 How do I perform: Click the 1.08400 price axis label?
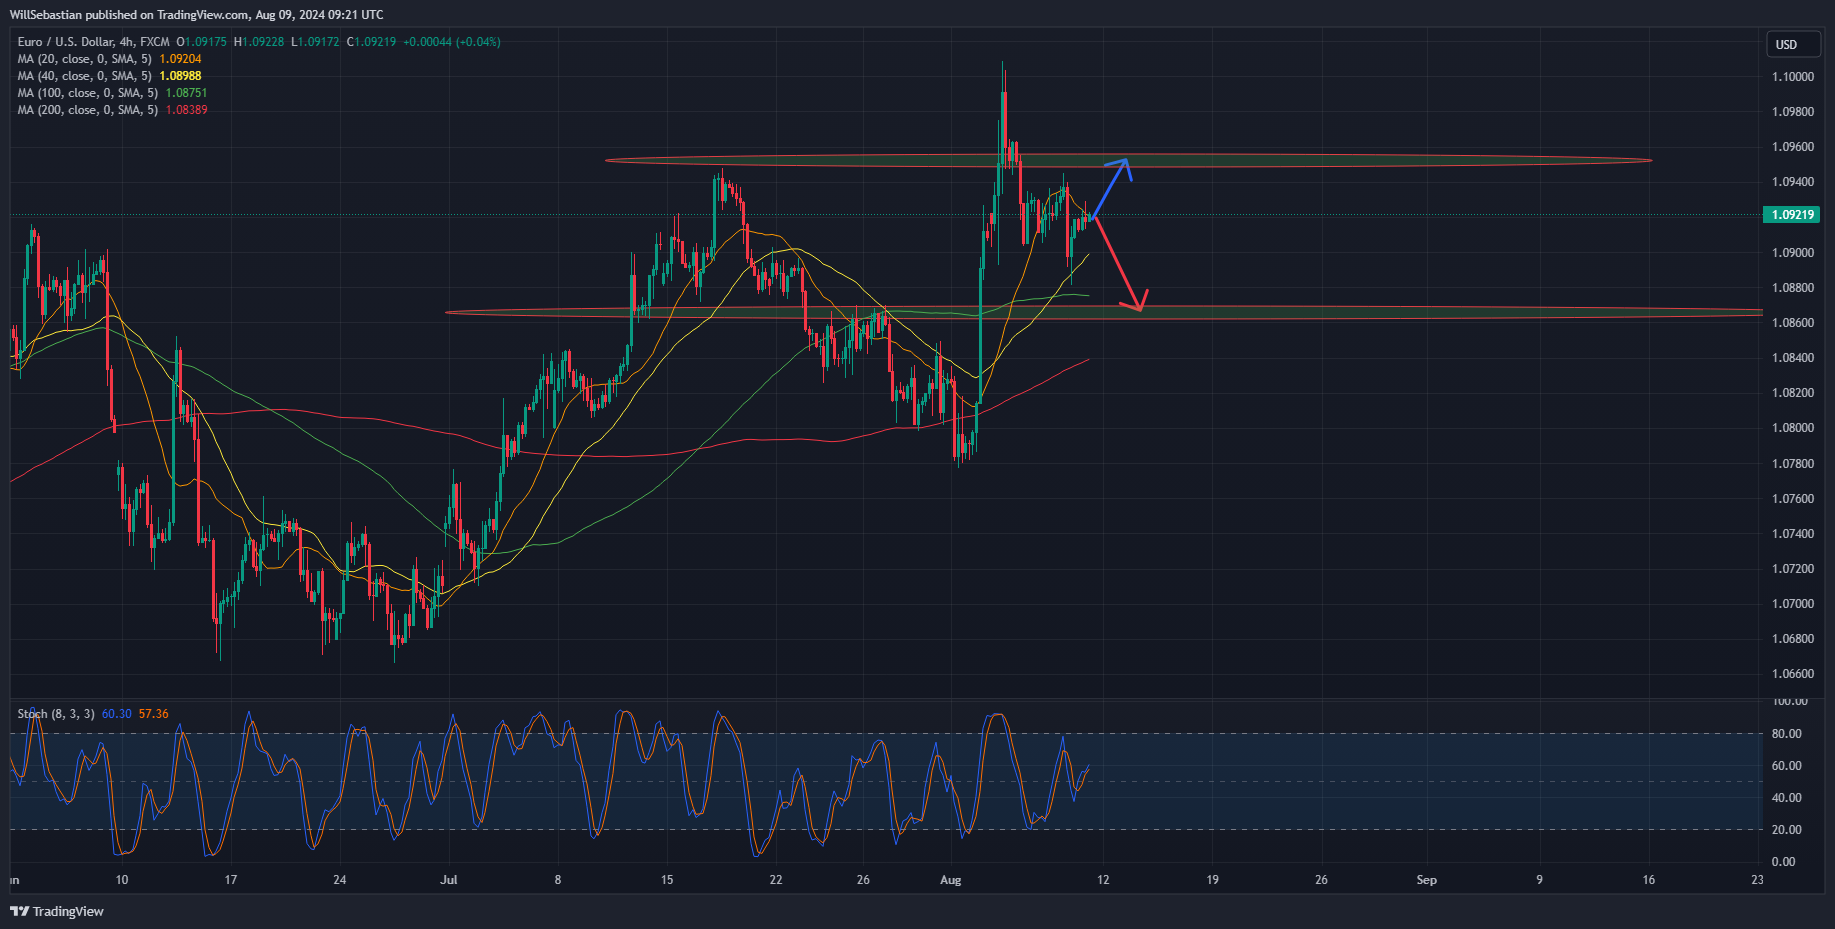pyautogui.click(x=1792, y=358)
